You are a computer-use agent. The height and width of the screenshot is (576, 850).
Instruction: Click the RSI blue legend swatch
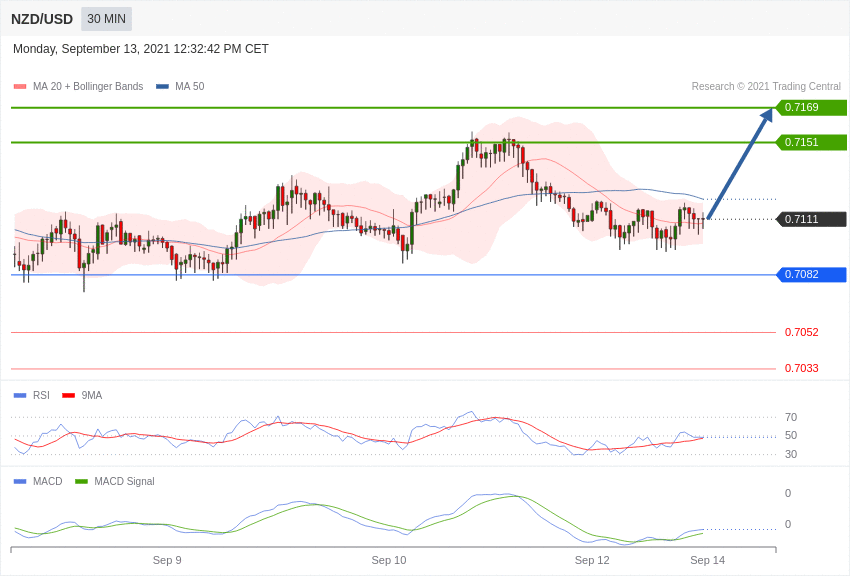20,396
